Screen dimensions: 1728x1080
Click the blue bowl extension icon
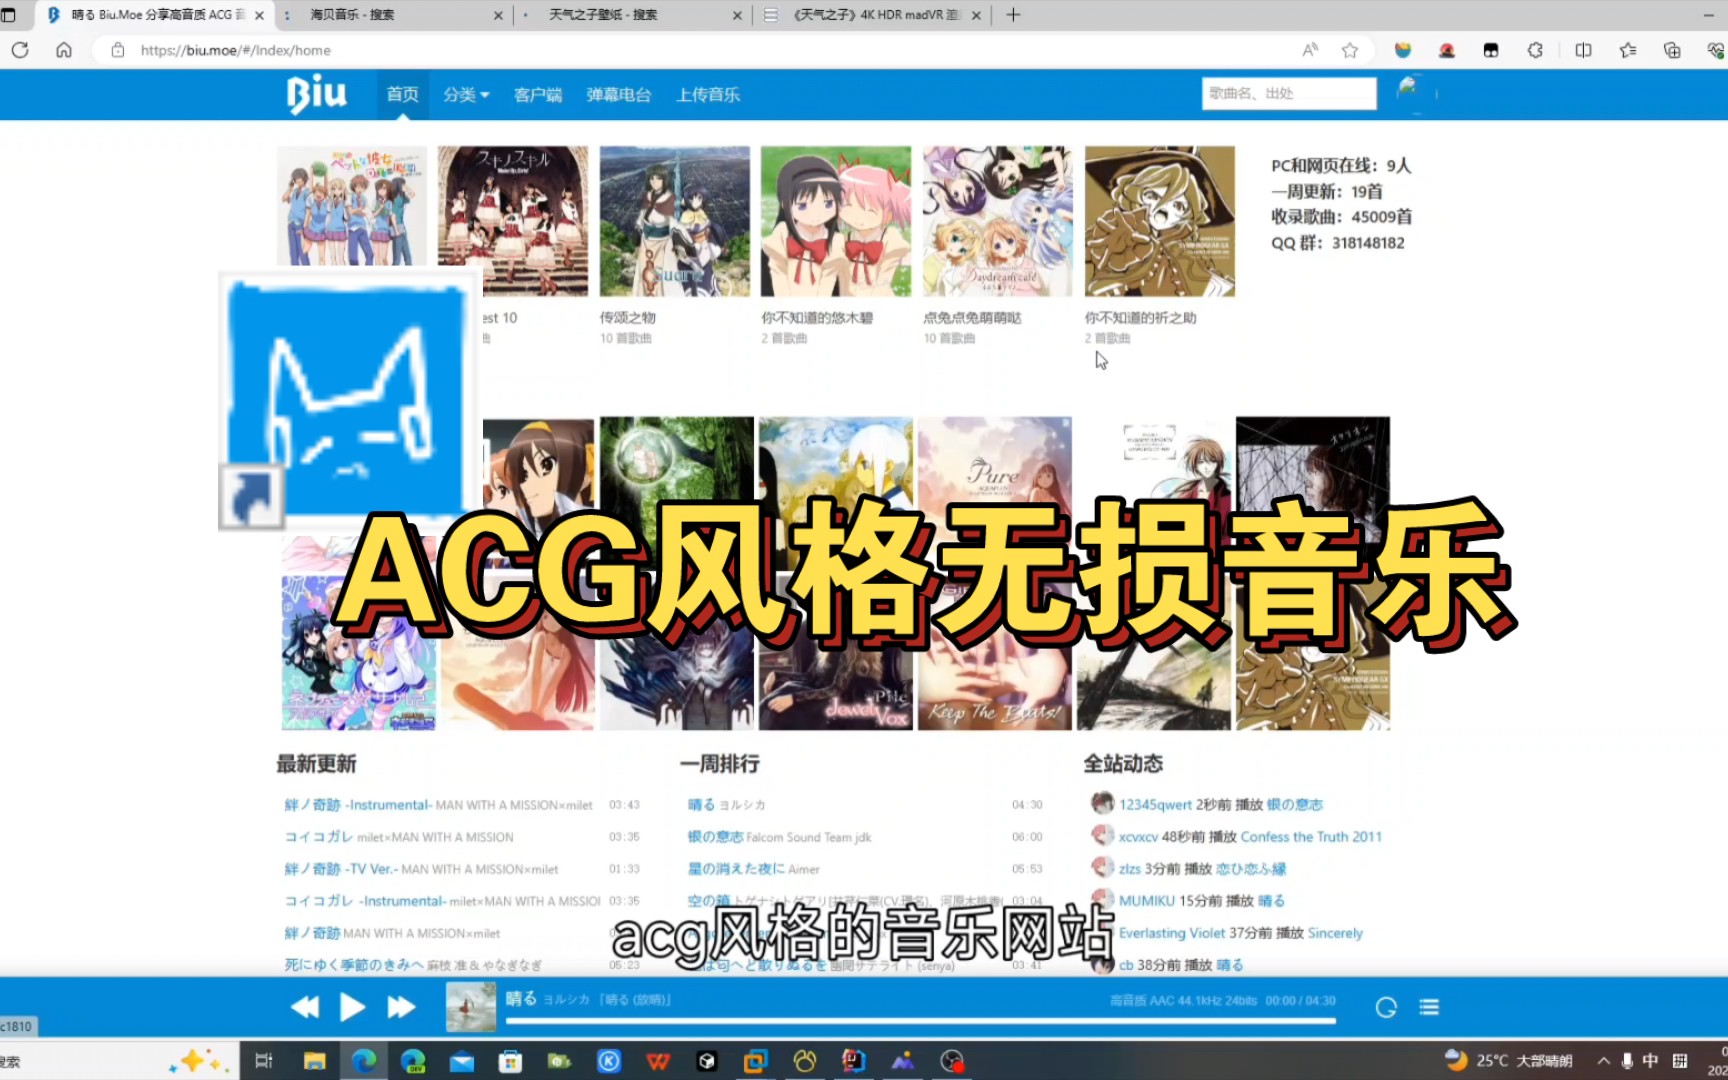1403,50
